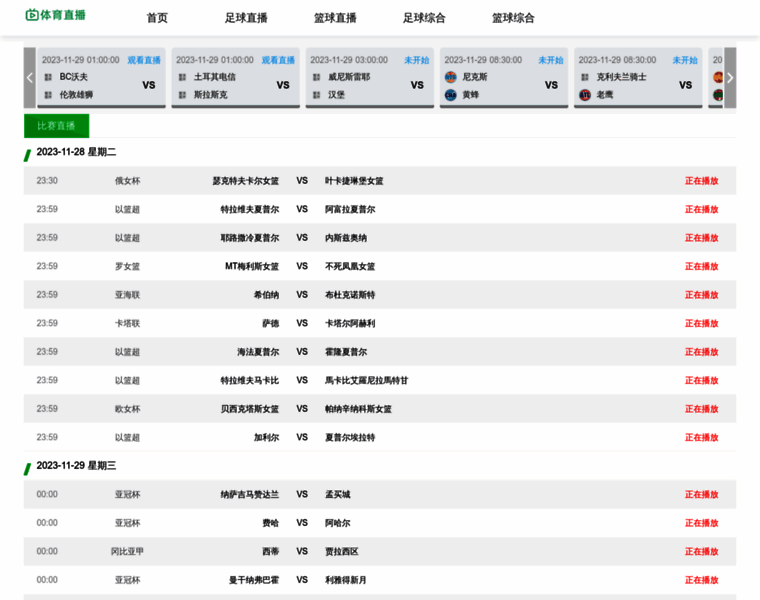
Task: Click the 黄蜂 team logo
Action: coord(450,95)
